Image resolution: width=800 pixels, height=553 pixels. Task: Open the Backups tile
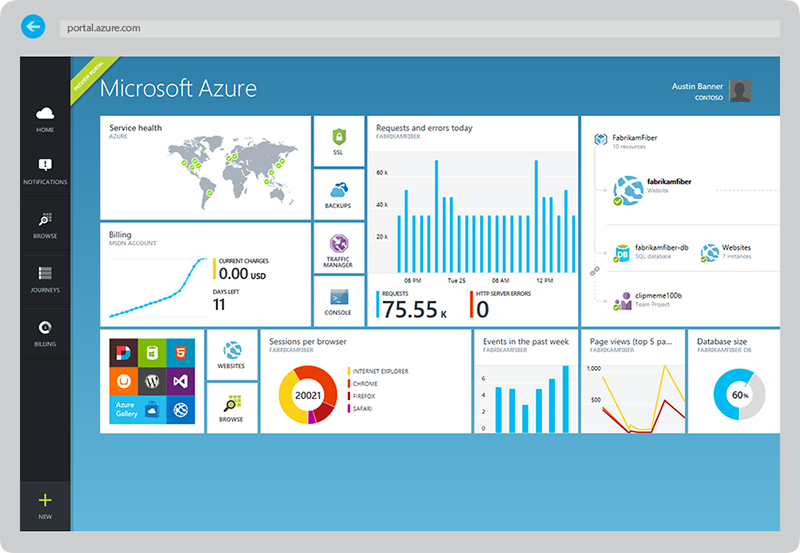338,194
